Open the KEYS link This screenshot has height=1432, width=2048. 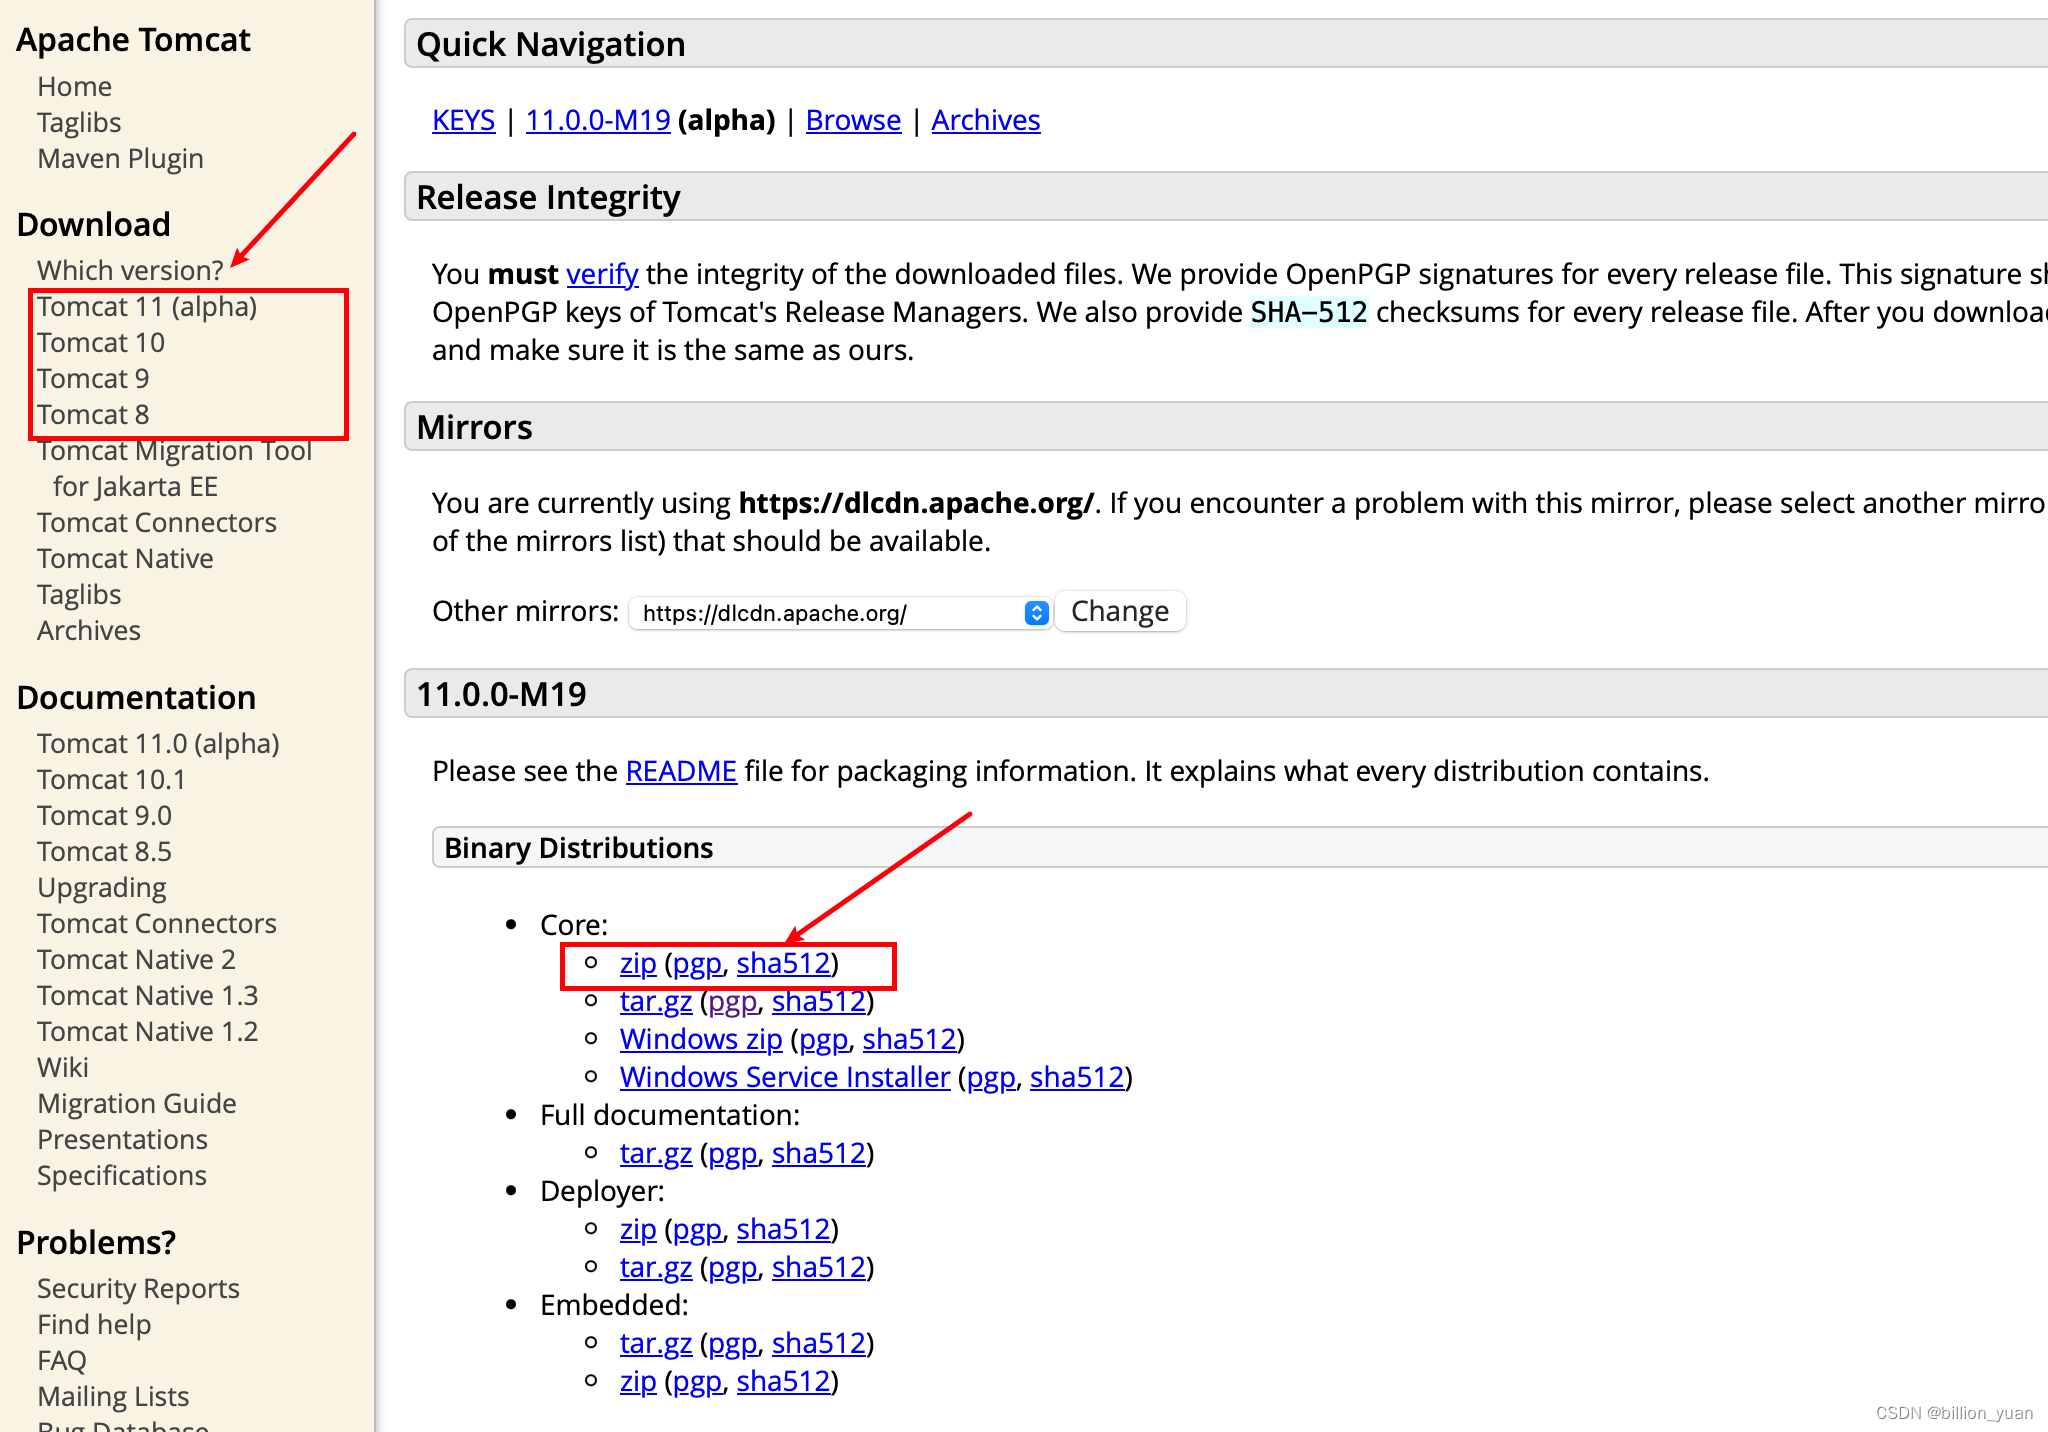pos(463,120)
